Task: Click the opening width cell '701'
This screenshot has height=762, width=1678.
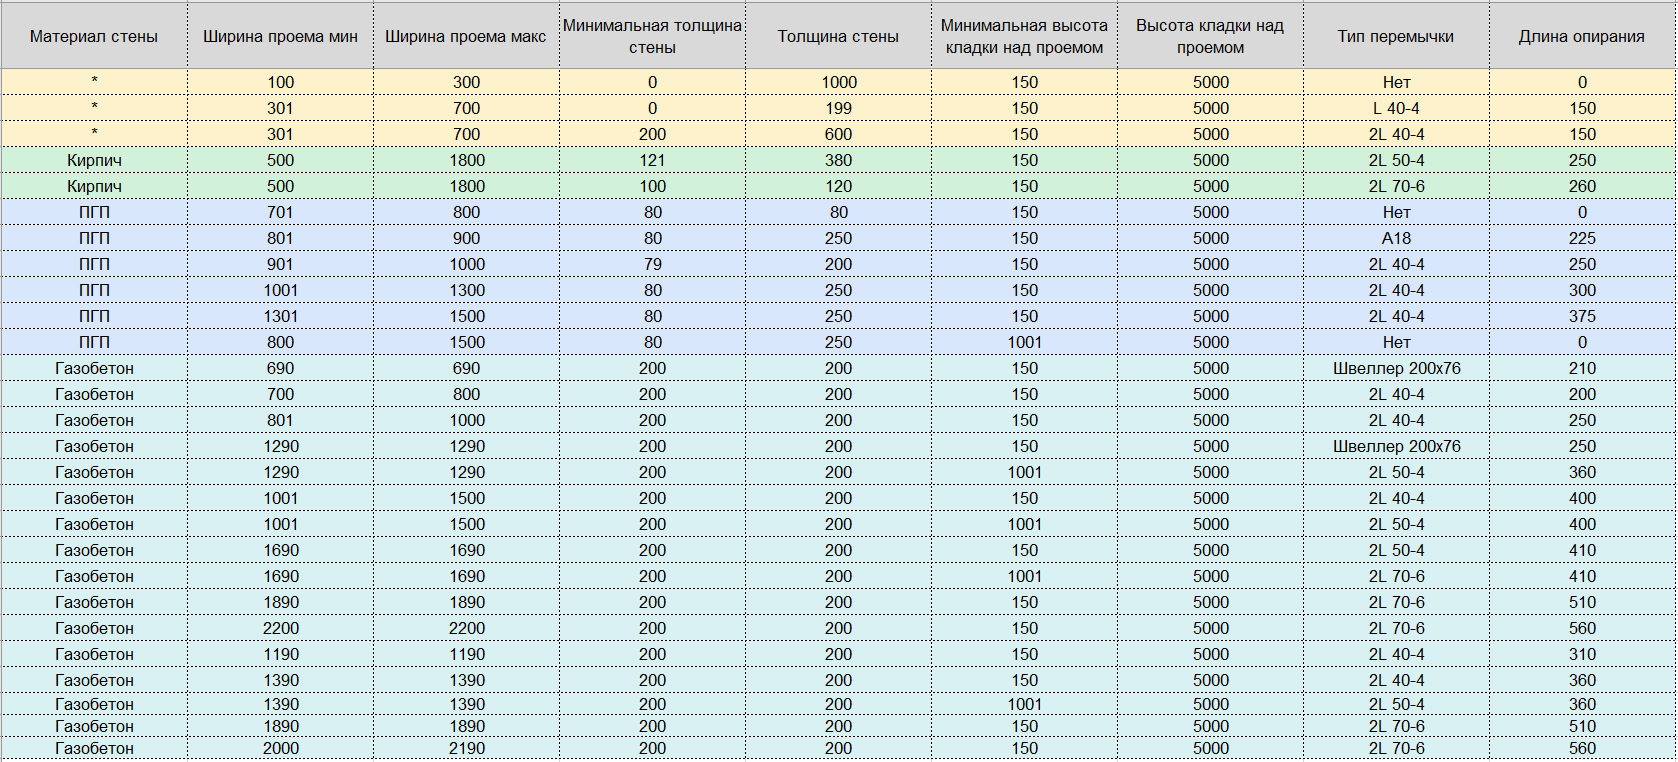Action: (x=280, y=212)
